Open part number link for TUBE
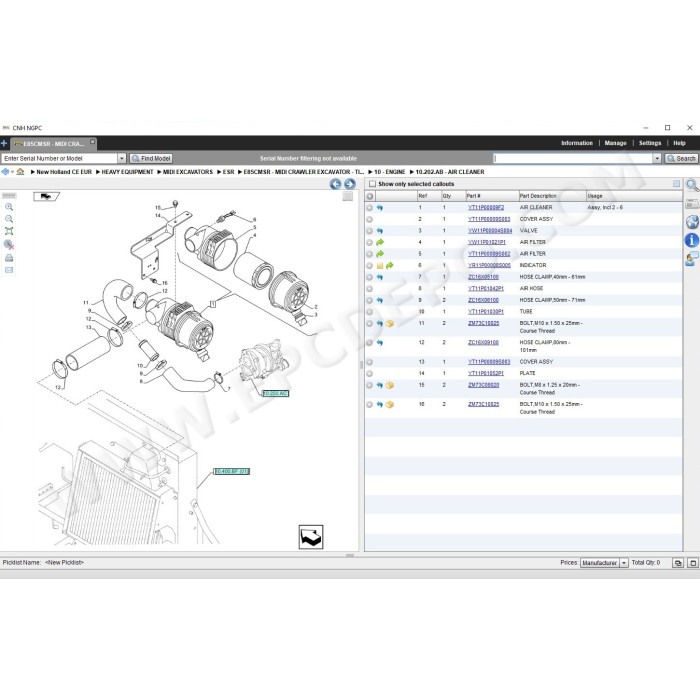This screenshot has height=700, width=700. click(486, 312)
